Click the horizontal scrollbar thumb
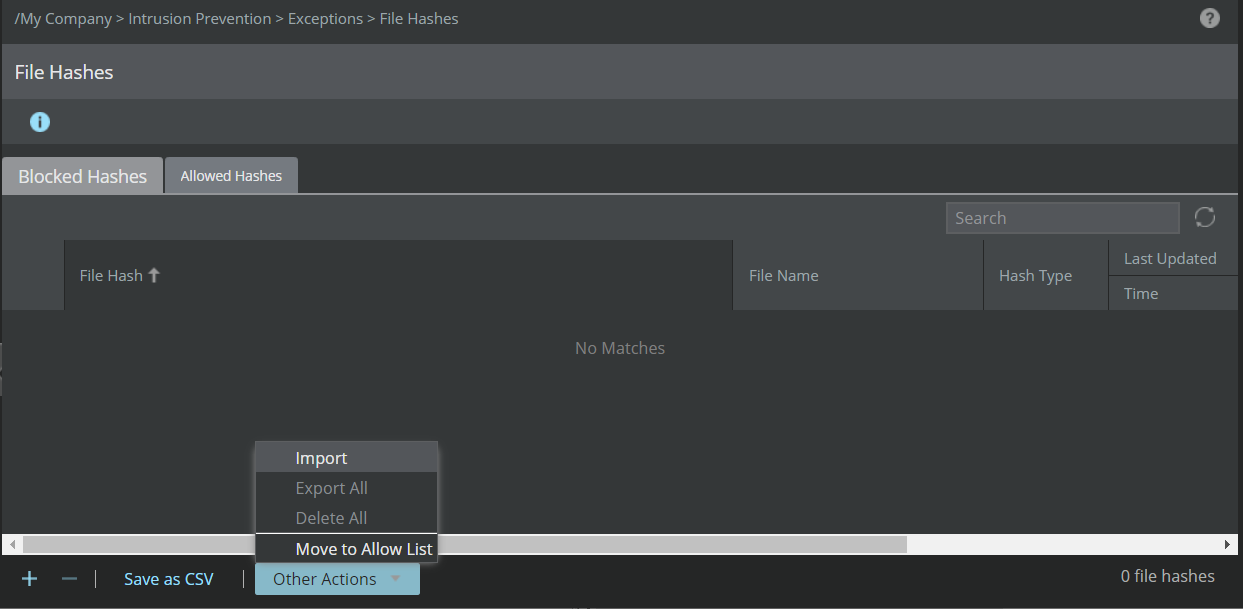Screen dimensions: 1243x609 465,545
